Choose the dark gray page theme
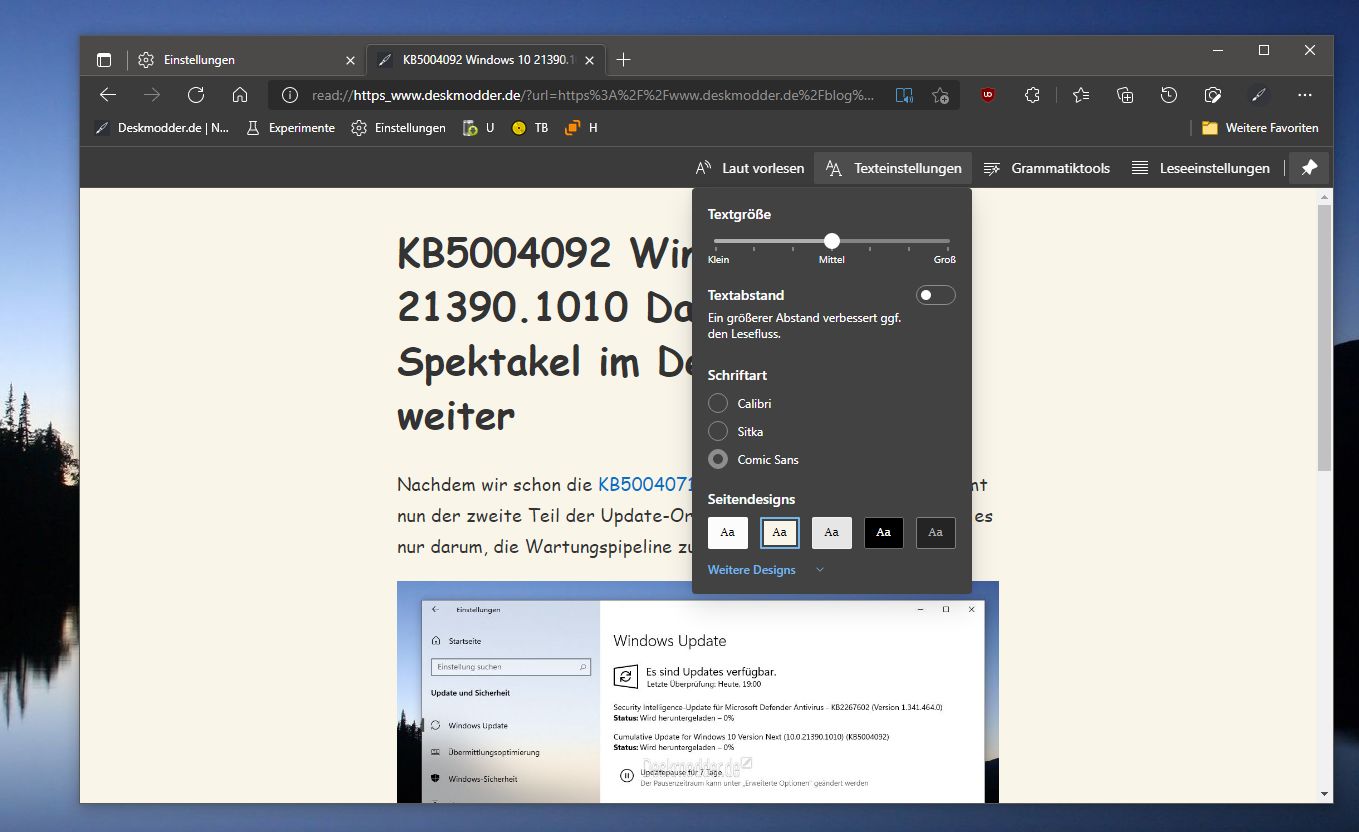Screen dimensions: 1359x832 [936, 533]
